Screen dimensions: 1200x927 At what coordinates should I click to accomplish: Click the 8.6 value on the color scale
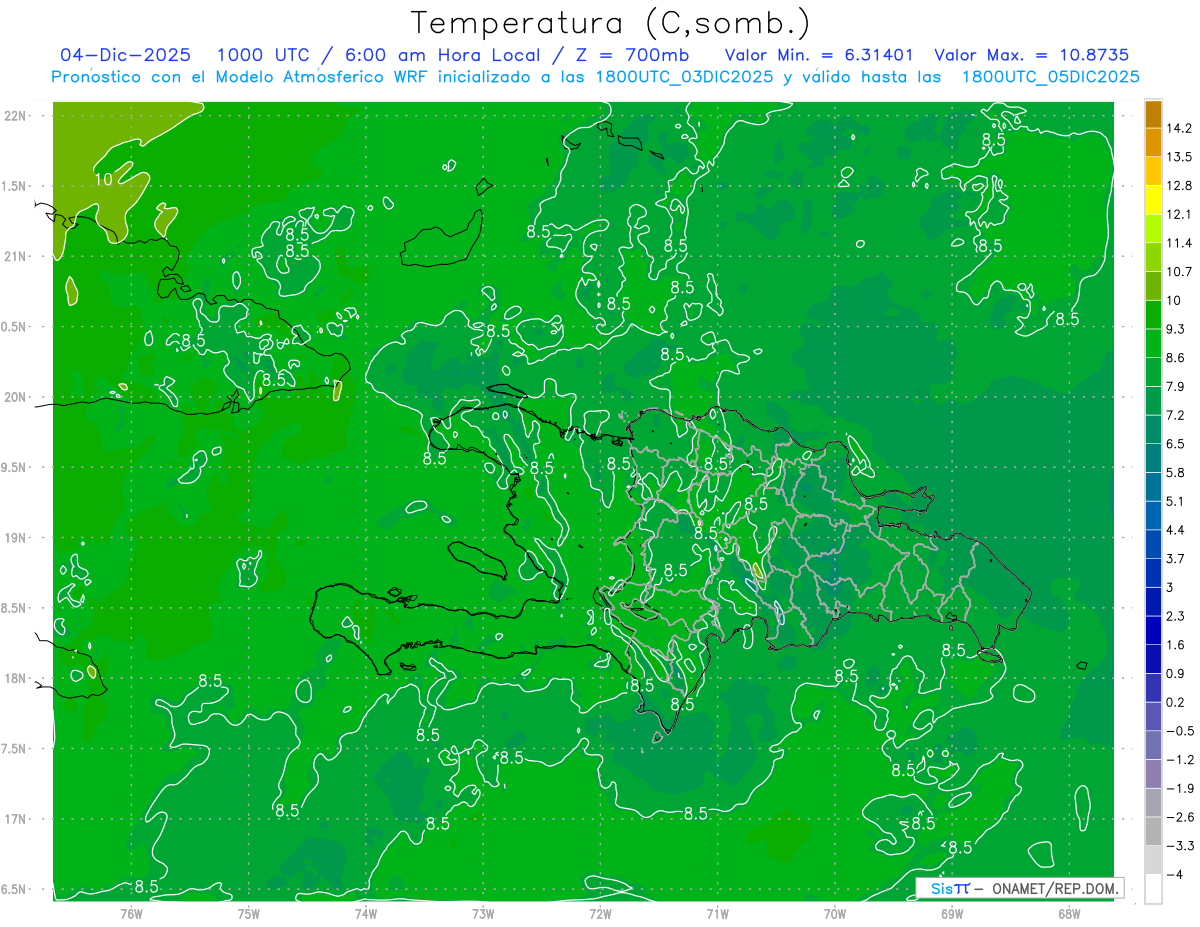pyautogui.click(x=1175, y=357)
